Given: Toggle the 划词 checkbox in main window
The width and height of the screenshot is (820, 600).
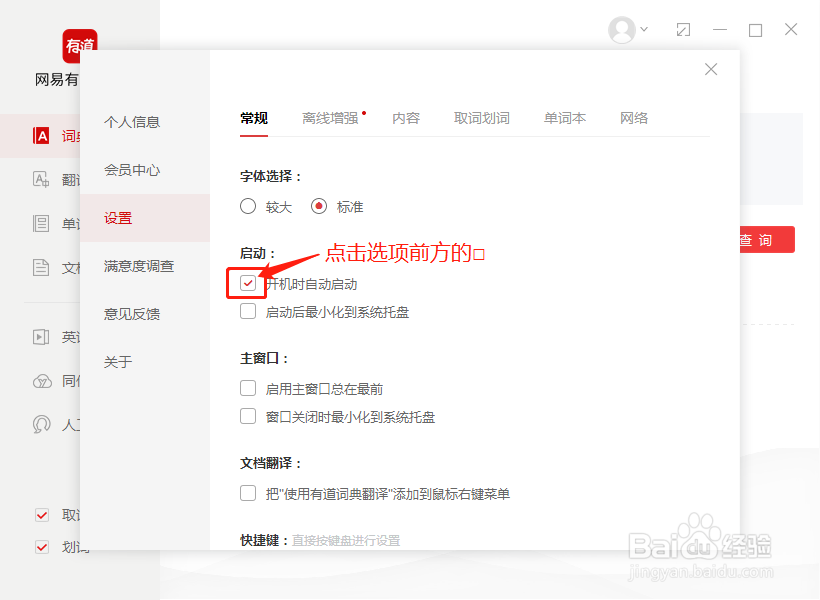Looking at the screenshot, I should [x=42, y=547].
